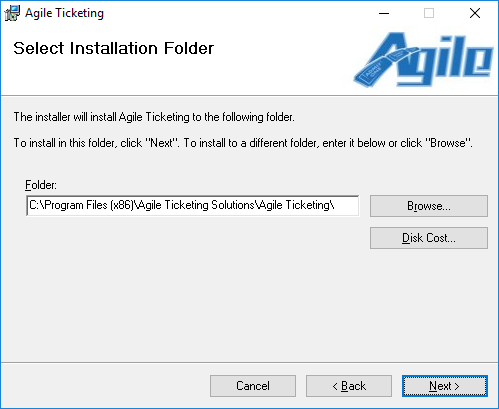Open the Browse... folder picker
The image size is (499, 409).
tap(429, 206)
